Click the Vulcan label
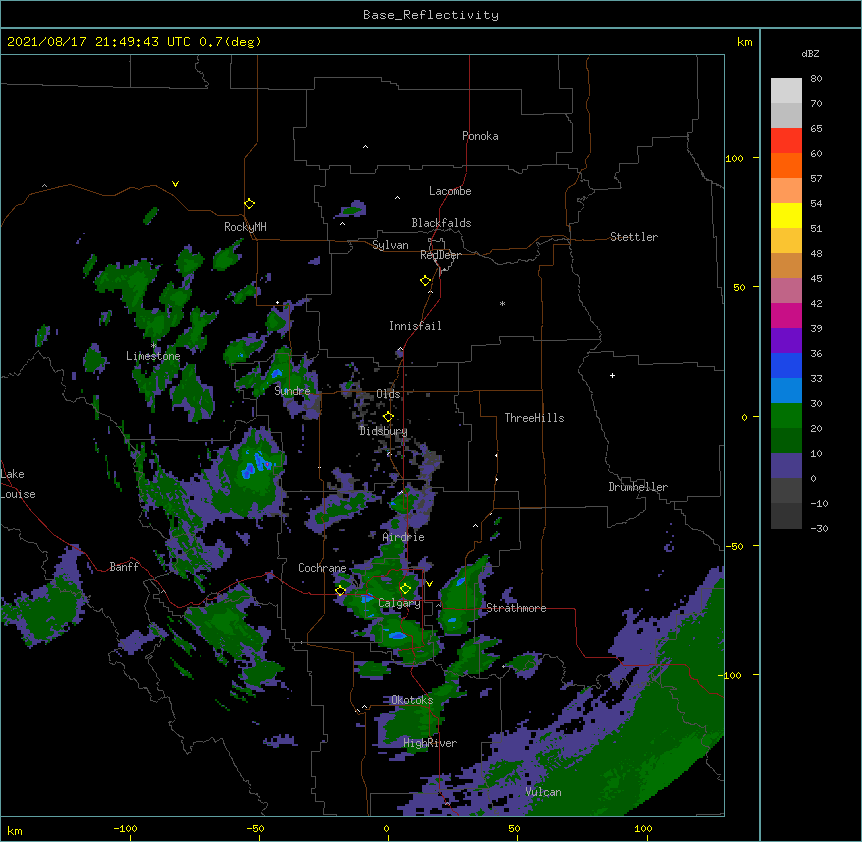 click(543, 792)
